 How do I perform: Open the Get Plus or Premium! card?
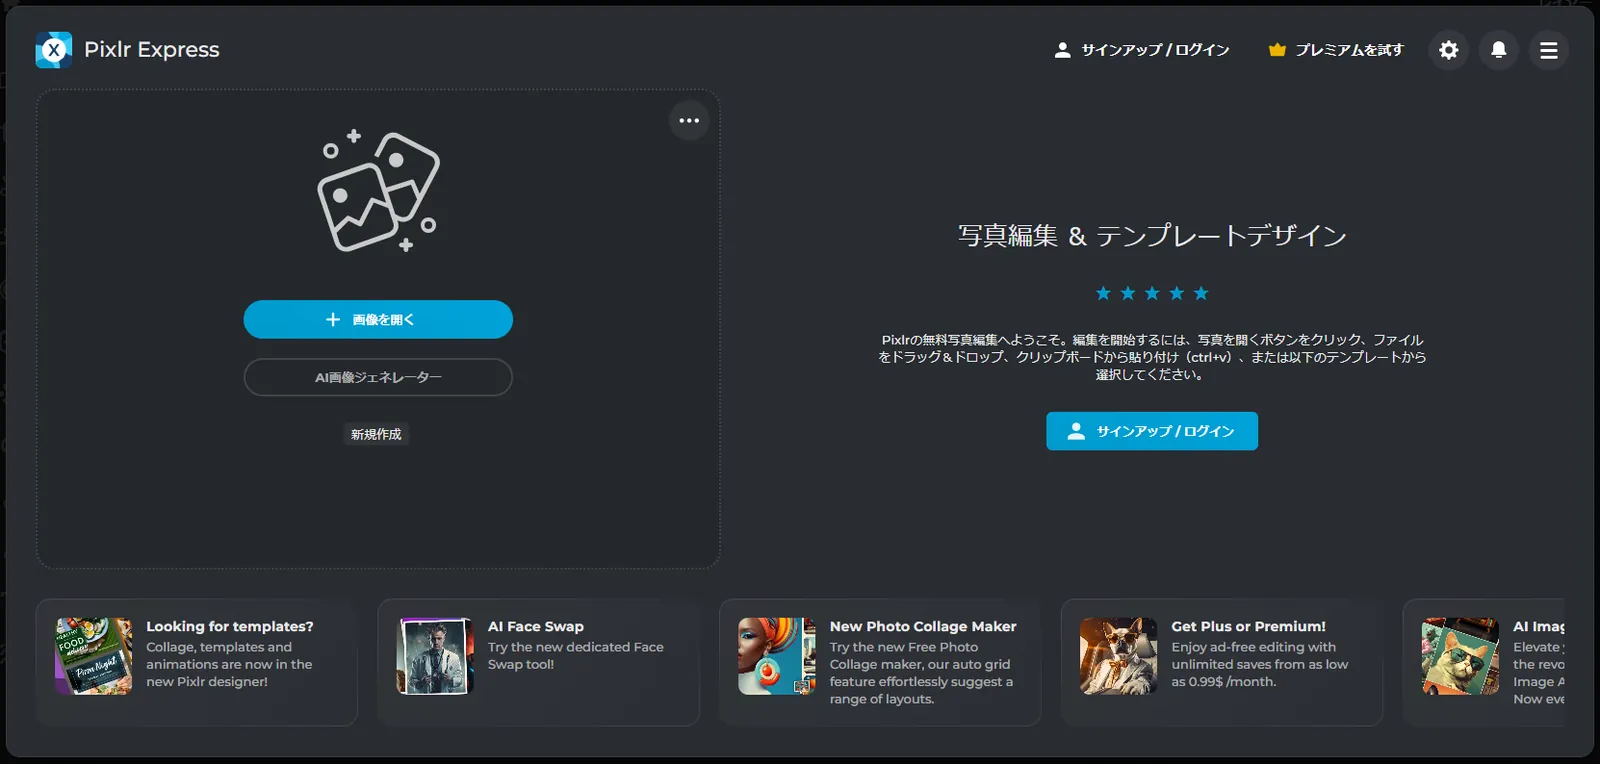pyautogui.click(x=1222, y=662)
